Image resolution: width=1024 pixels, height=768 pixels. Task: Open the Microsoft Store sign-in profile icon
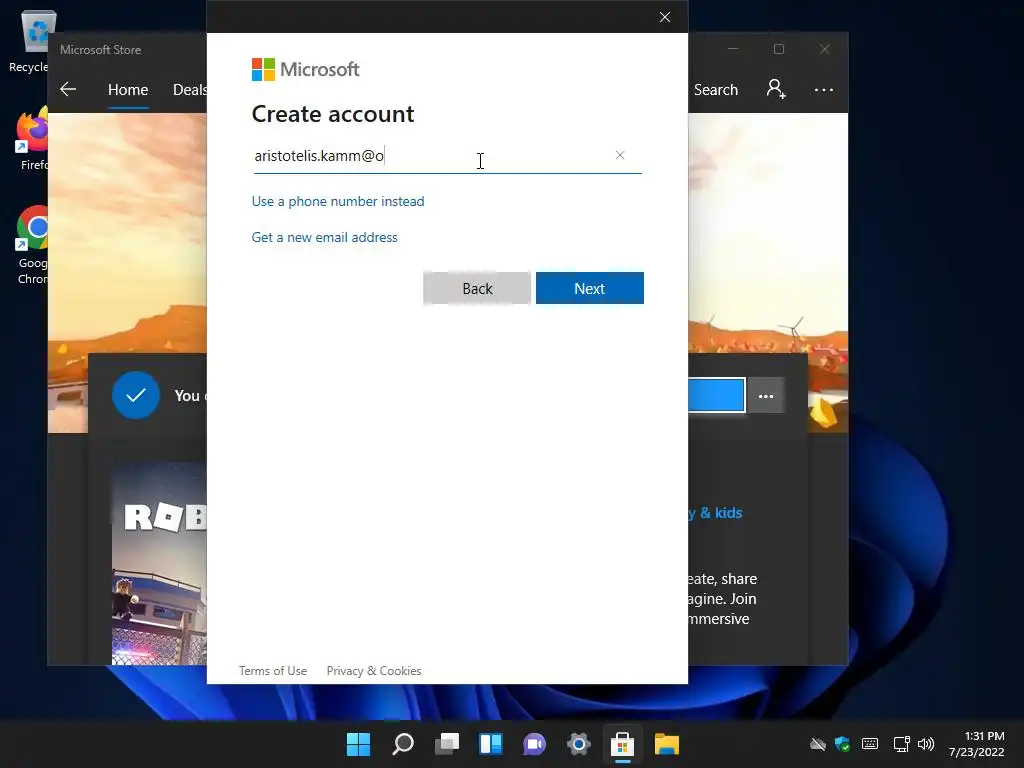pos(776,89)
